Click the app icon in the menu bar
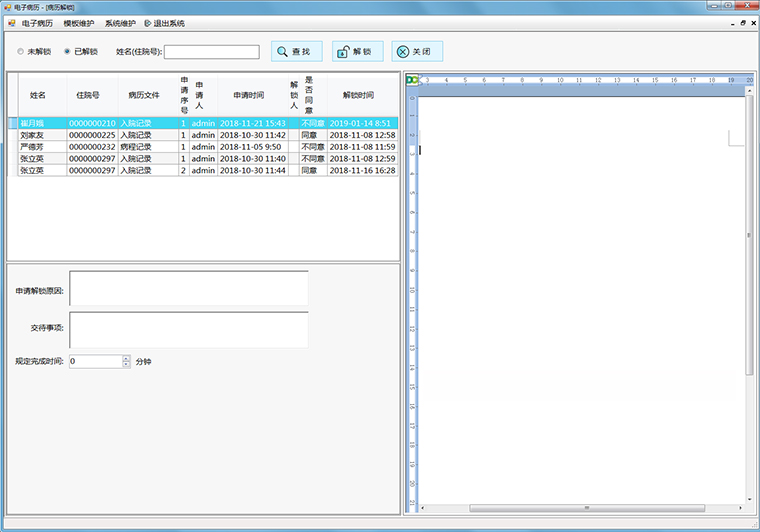The width and height of the screenshot is (760, 532). (12, 23)
